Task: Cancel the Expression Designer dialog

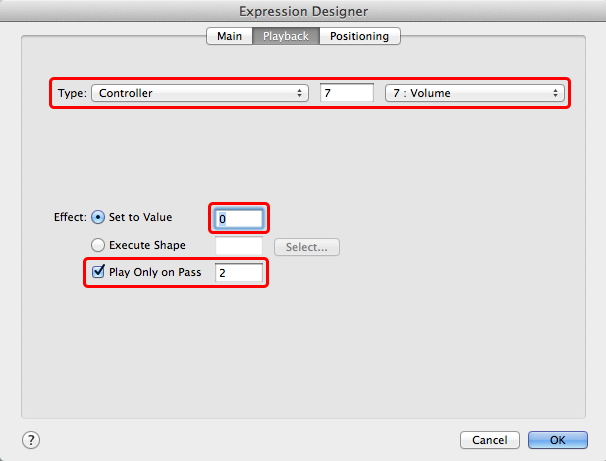Action: (489, 440)
